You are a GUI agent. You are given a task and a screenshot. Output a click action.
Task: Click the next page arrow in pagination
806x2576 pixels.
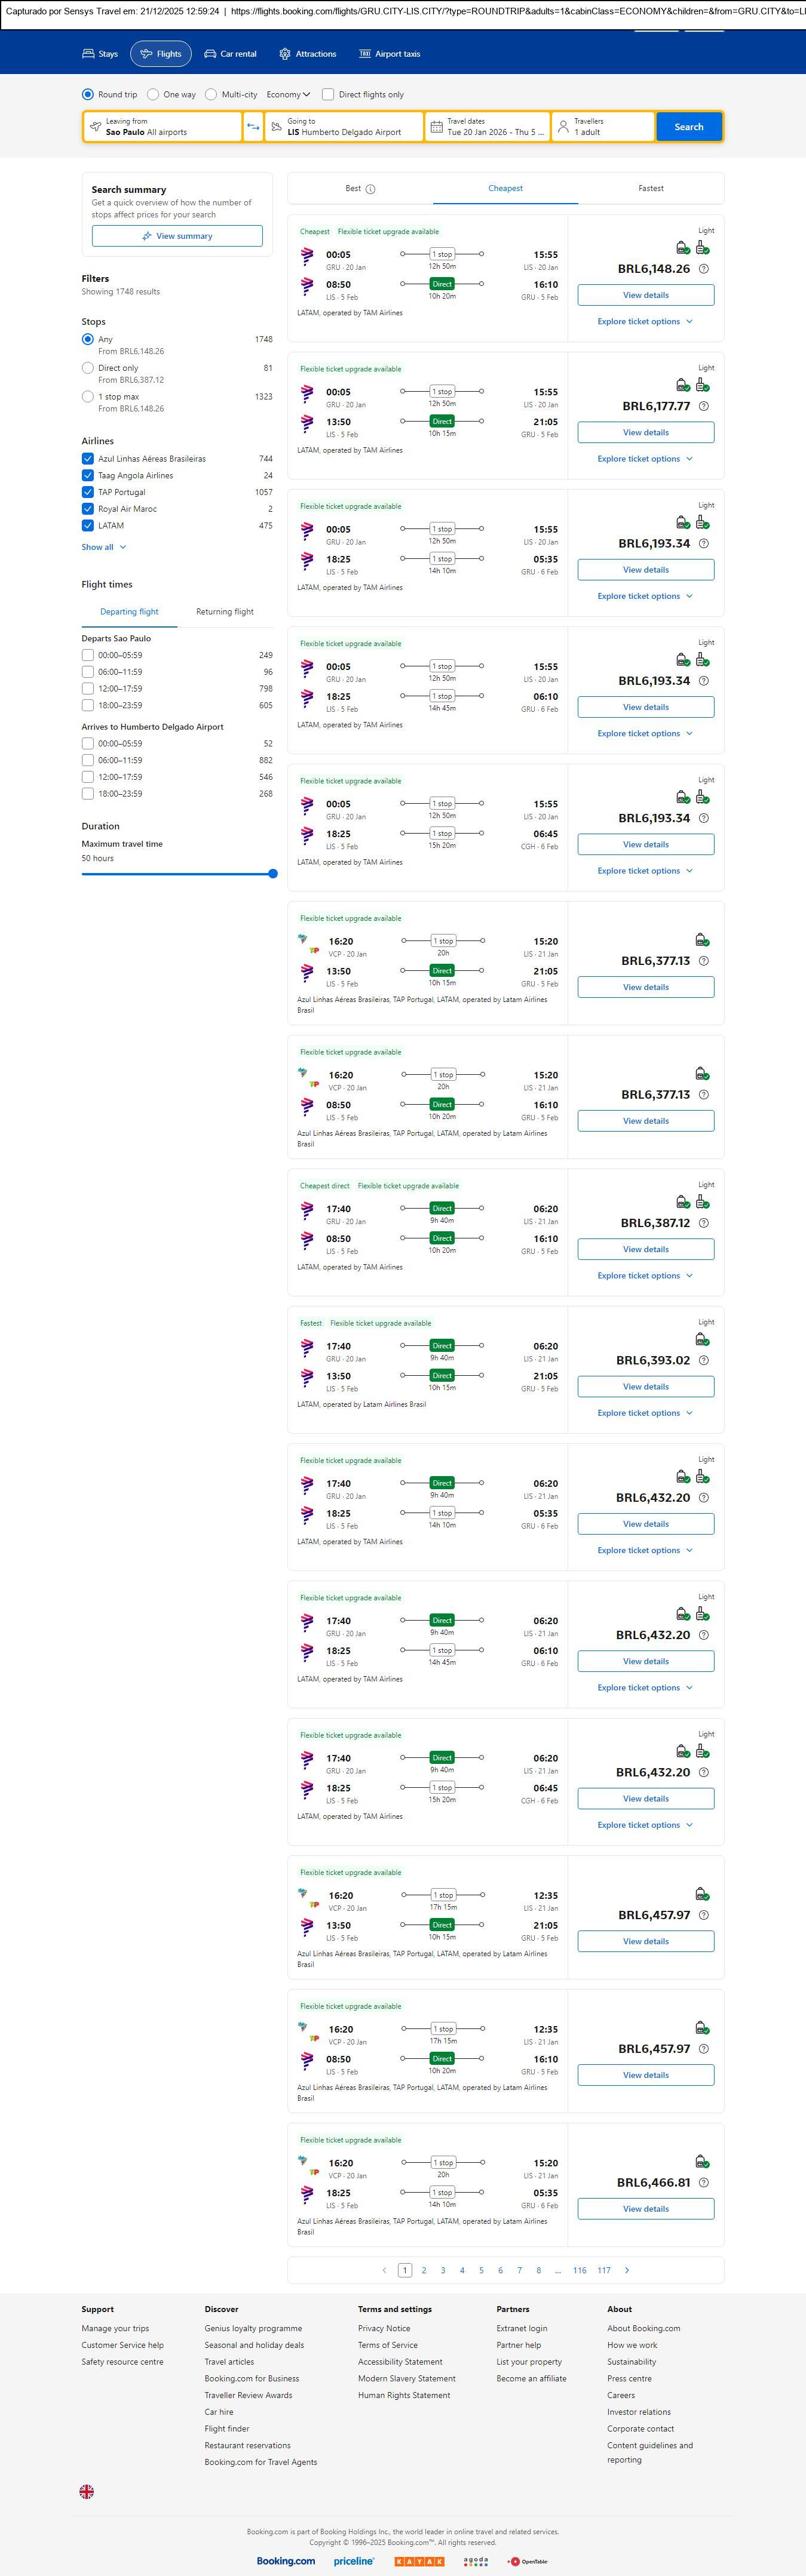point(627,2270)
